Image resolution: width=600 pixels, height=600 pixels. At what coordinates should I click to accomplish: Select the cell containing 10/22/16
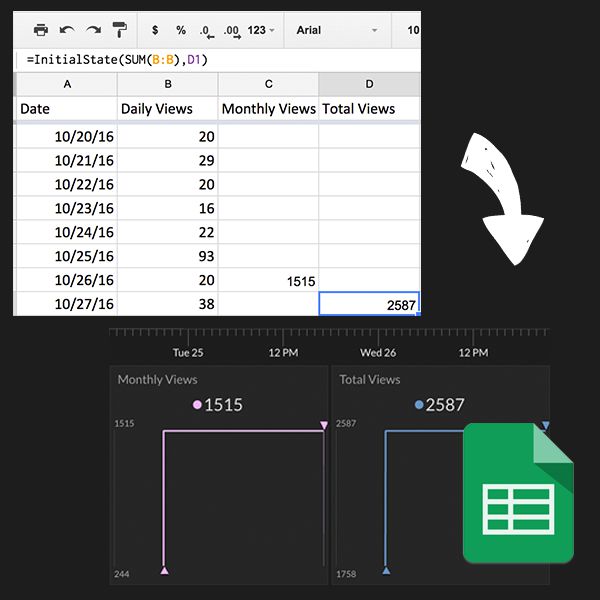point(66,184)
